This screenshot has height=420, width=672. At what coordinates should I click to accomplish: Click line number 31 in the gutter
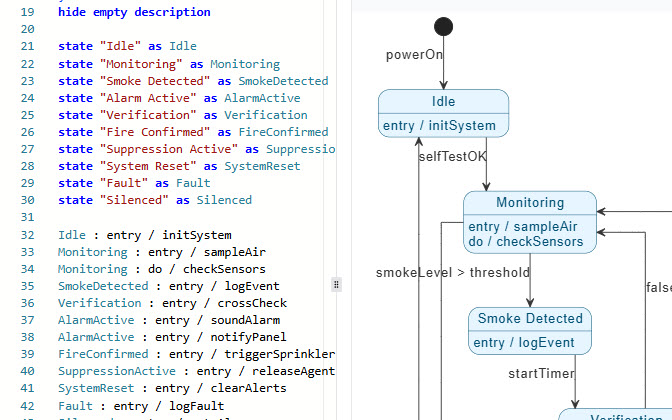click(x=27, y=217)
